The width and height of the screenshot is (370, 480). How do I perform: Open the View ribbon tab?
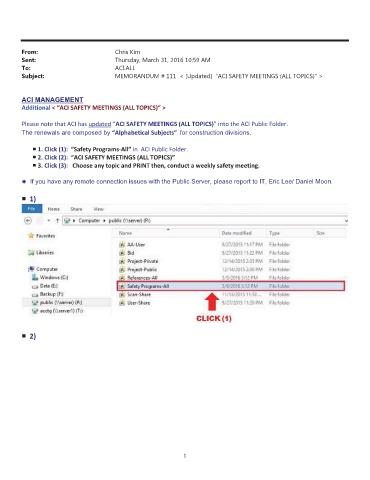click(98, 209)
